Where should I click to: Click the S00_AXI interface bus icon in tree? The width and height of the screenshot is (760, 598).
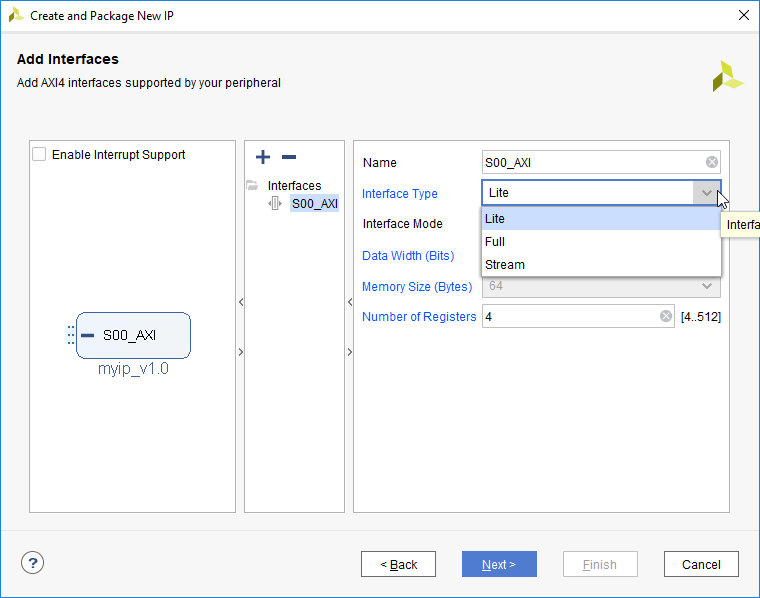coord(276,203)
